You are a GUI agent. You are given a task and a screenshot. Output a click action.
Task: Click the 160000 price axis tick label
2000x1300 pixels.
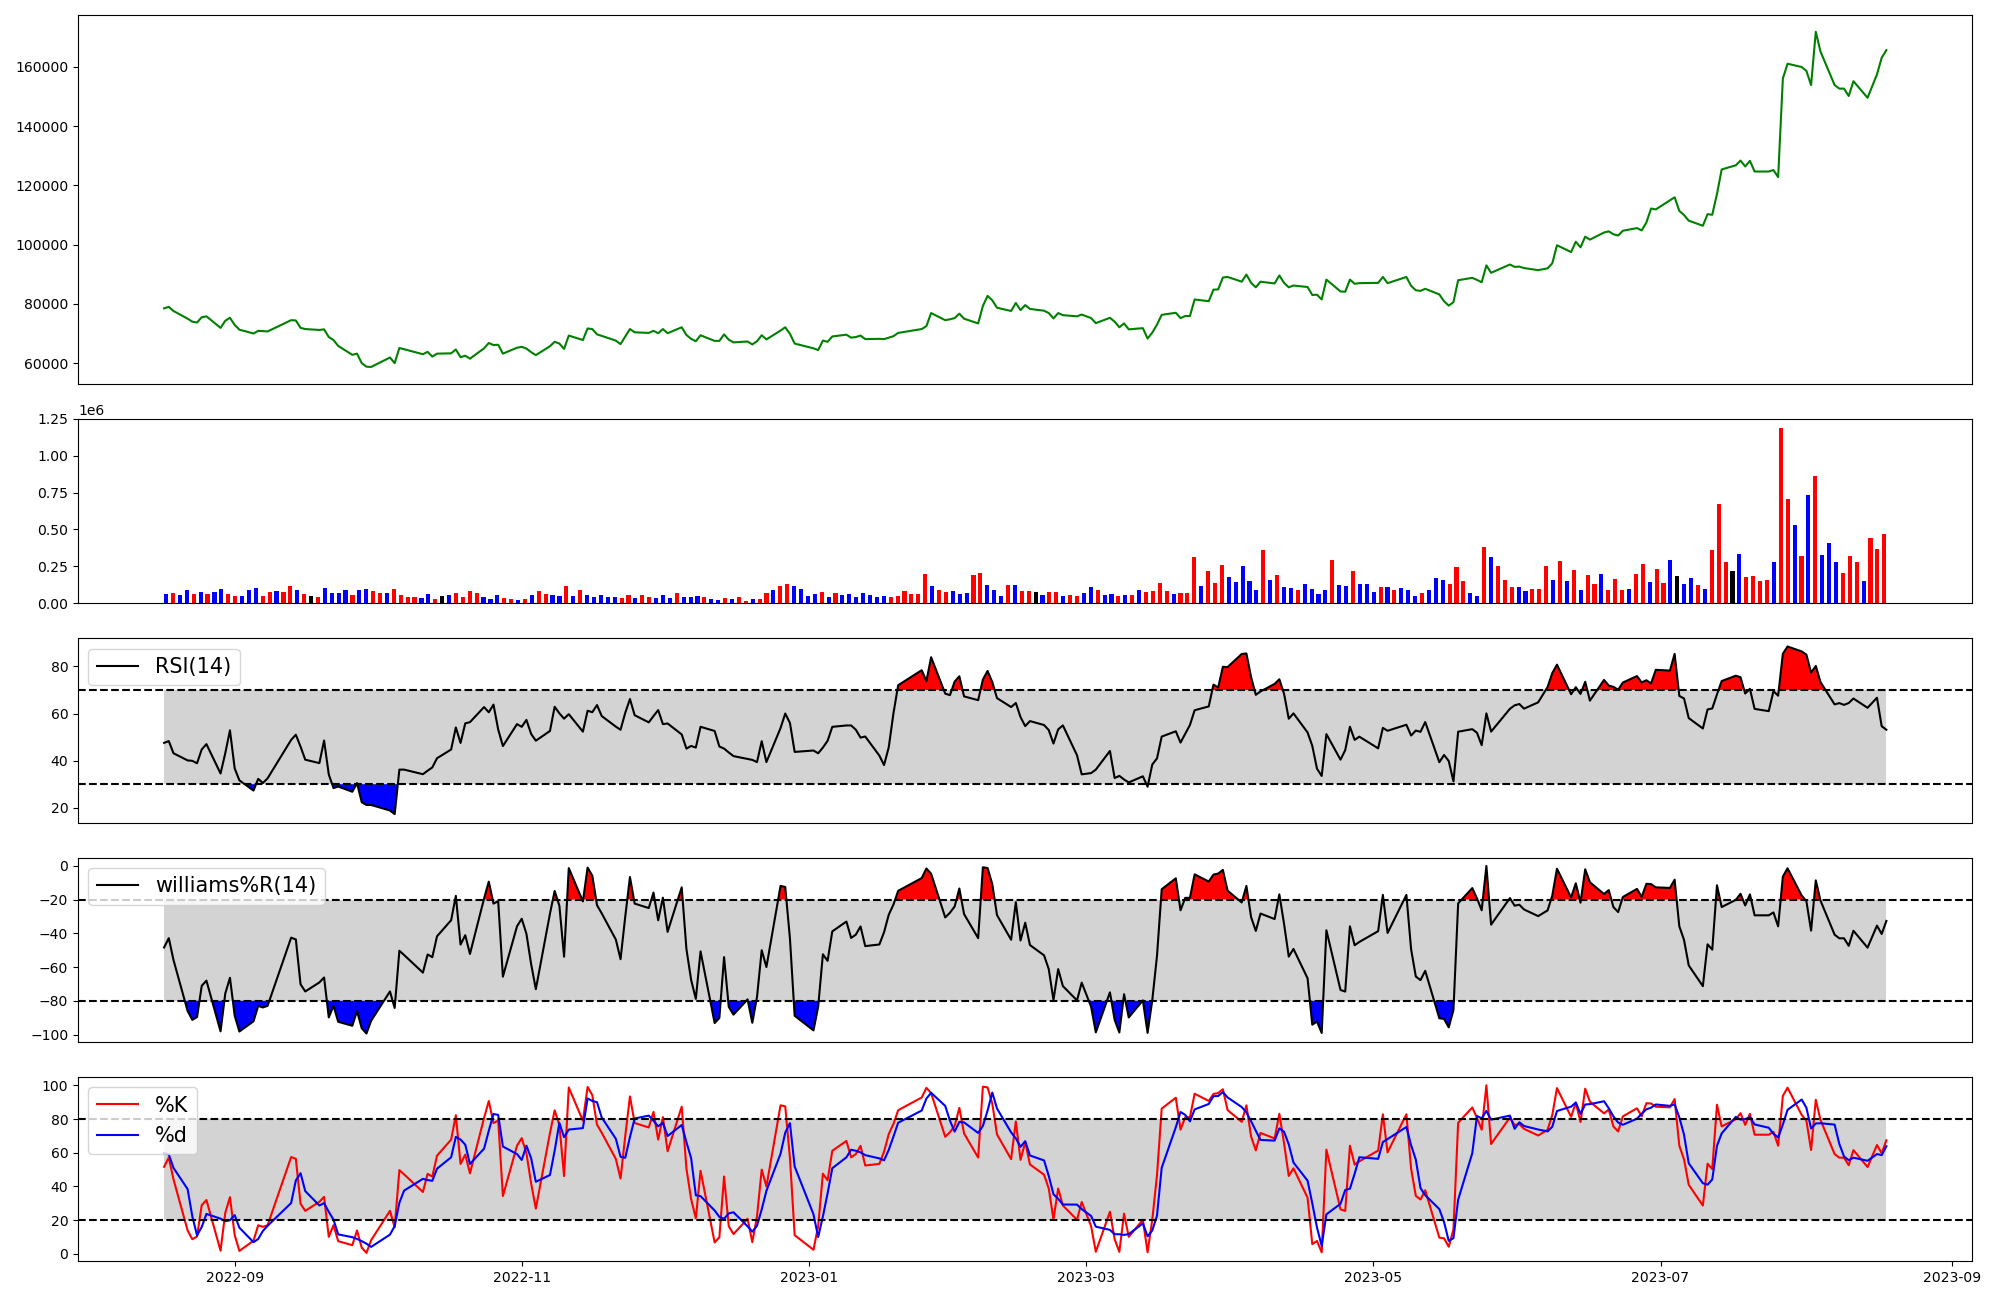click(x=41, y=67)
